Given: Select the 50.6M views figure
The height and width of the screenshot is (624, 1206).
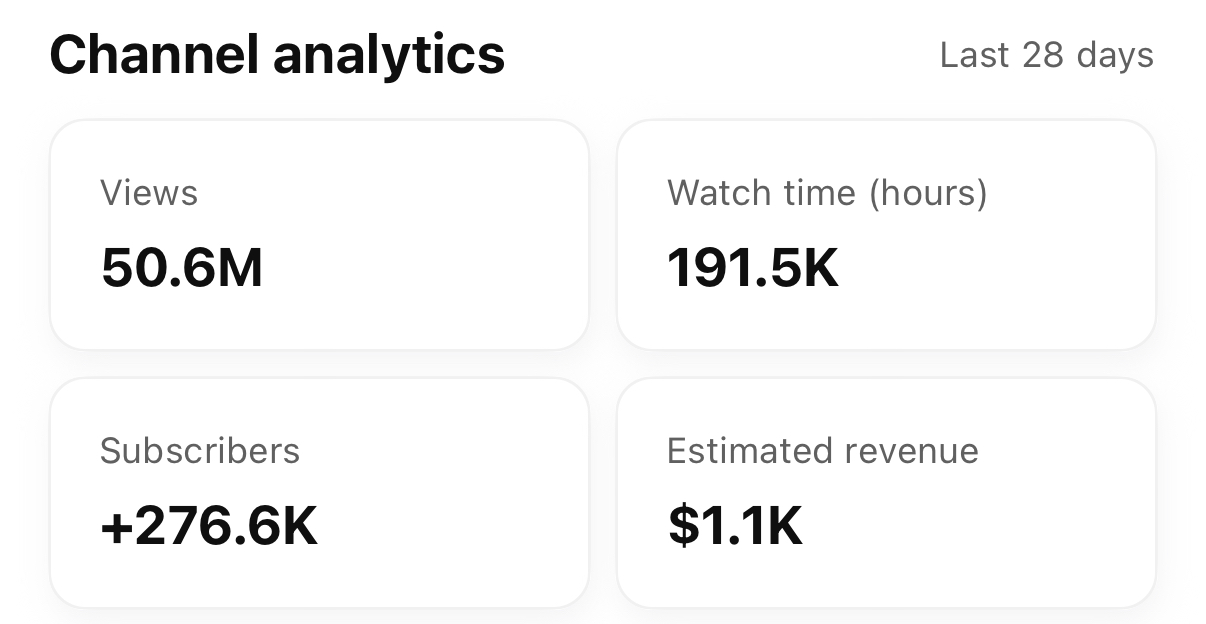Looking at the screenshot, I should (x=182, y=268).
